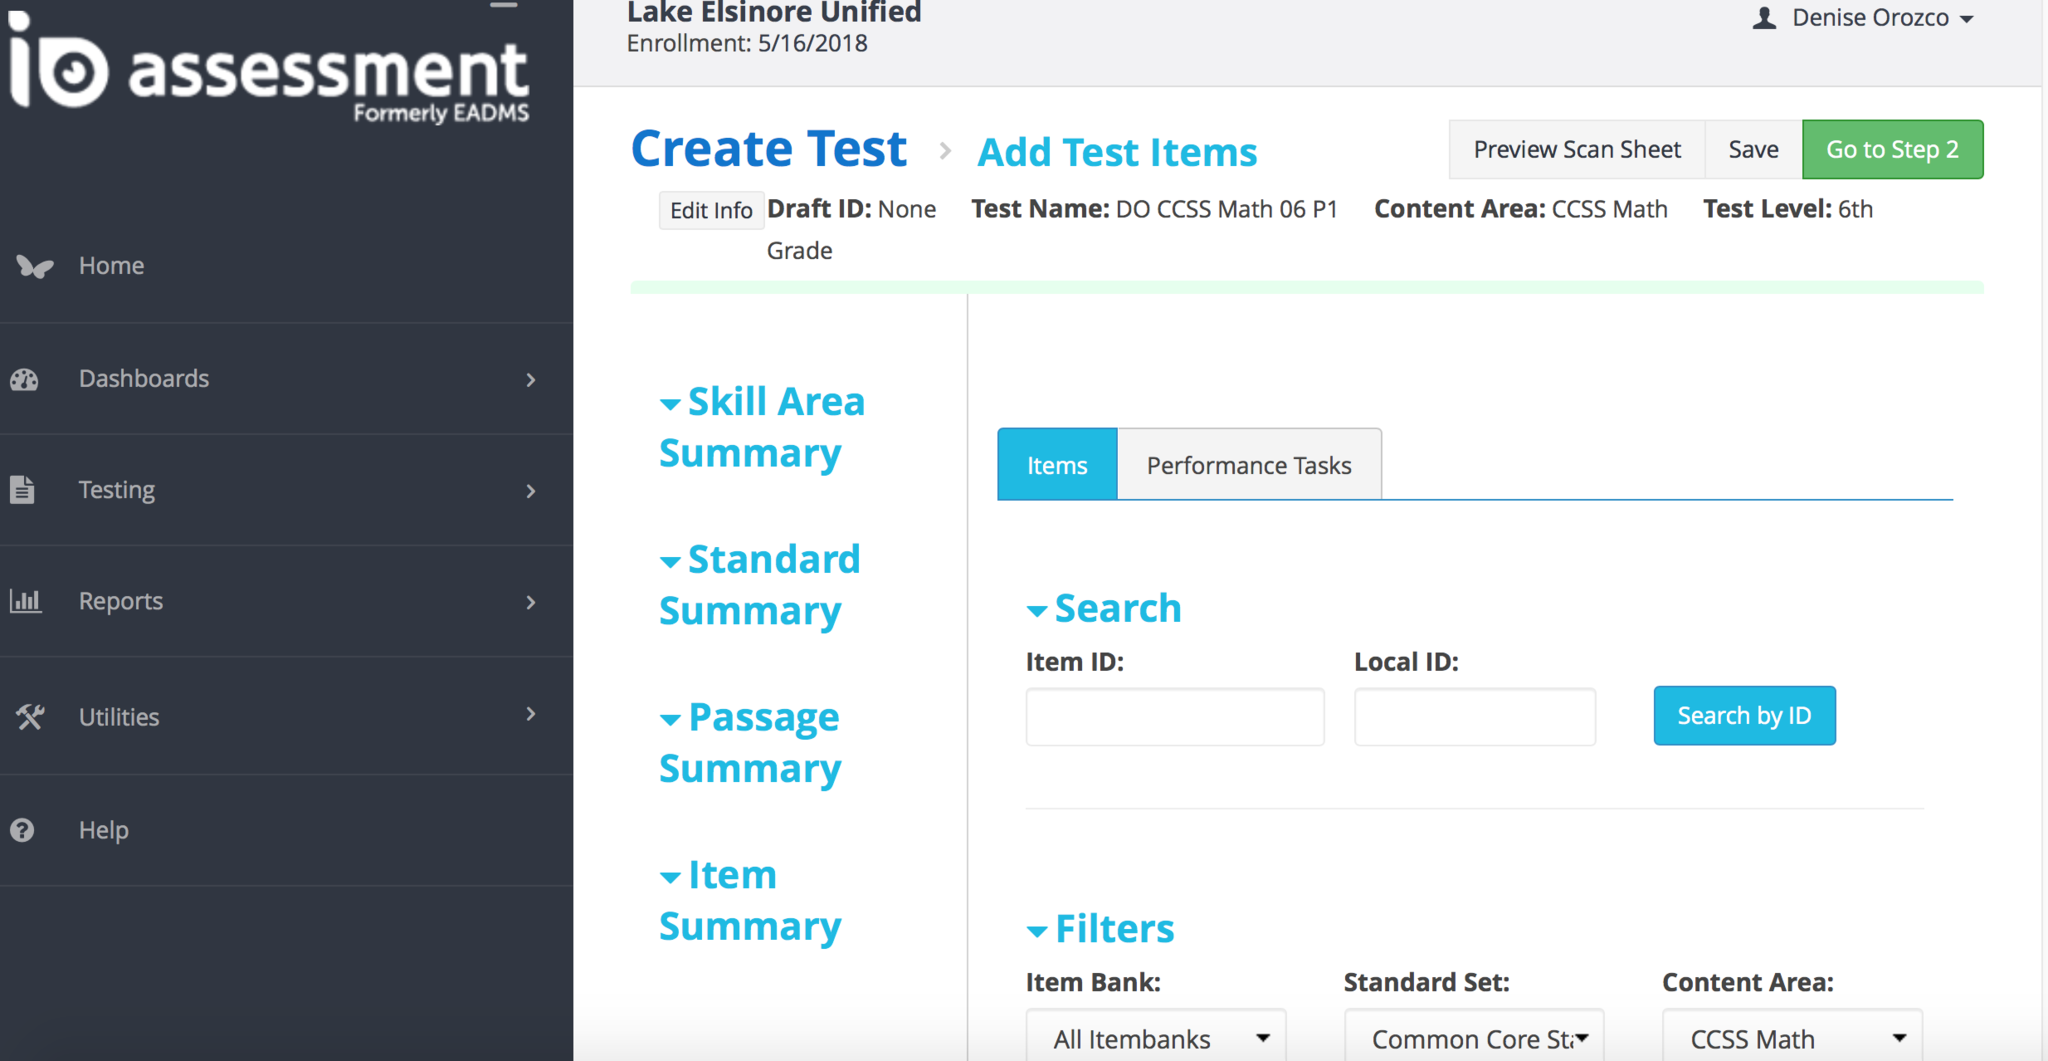
Task: Click the Dashboards gauge icon
Action: [x=25, y=379]
